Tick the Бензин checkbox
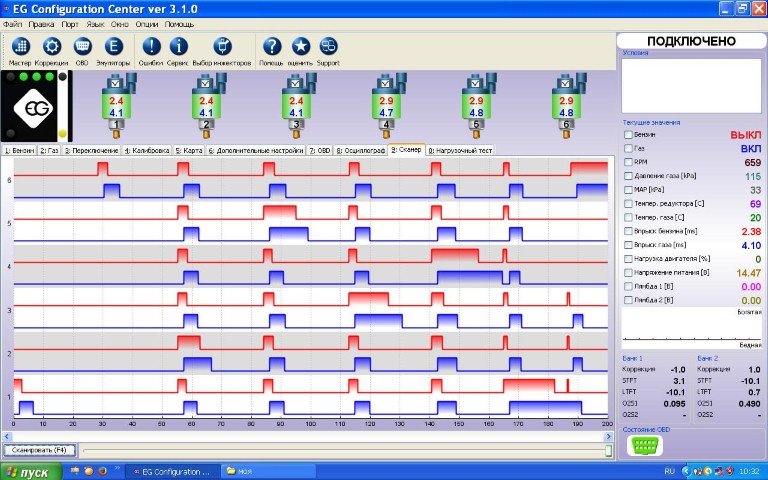Screen dimensions: 768x480 [x=628, y=134]
